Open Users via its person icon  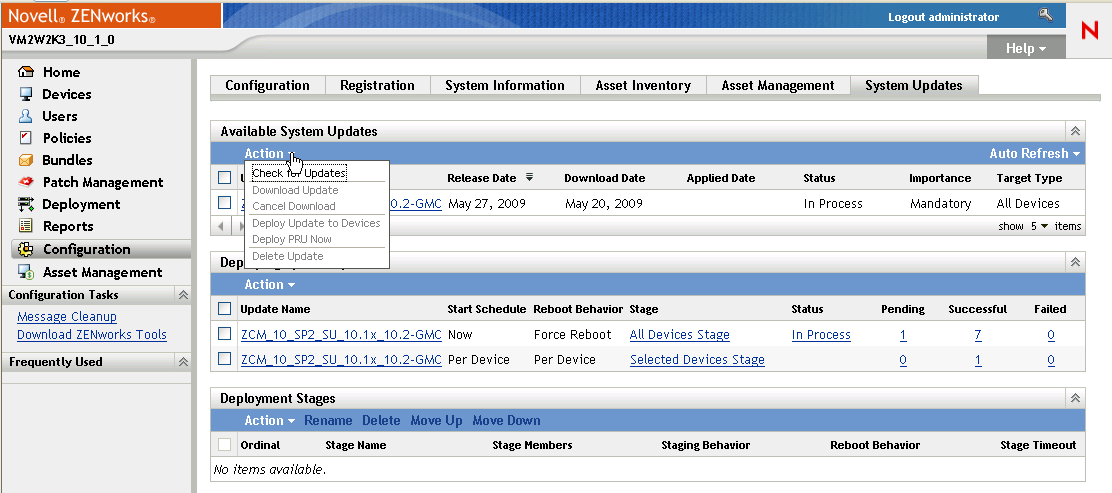26,116
